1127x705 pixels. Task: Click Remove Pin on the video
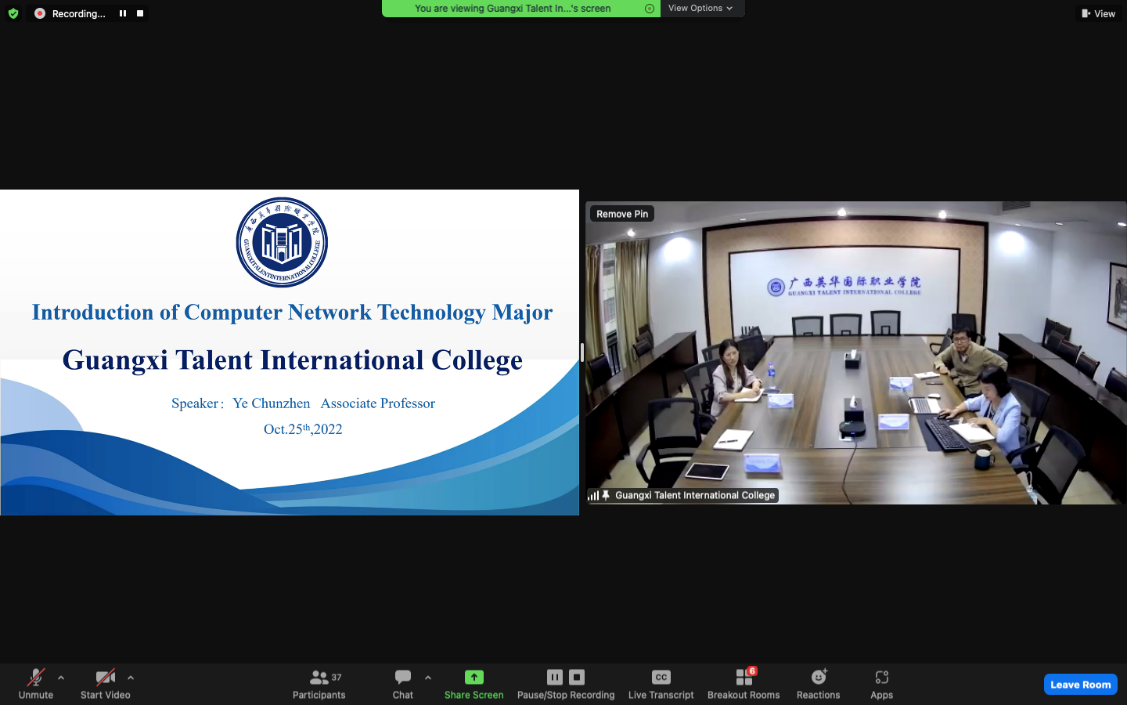point(622,214)
